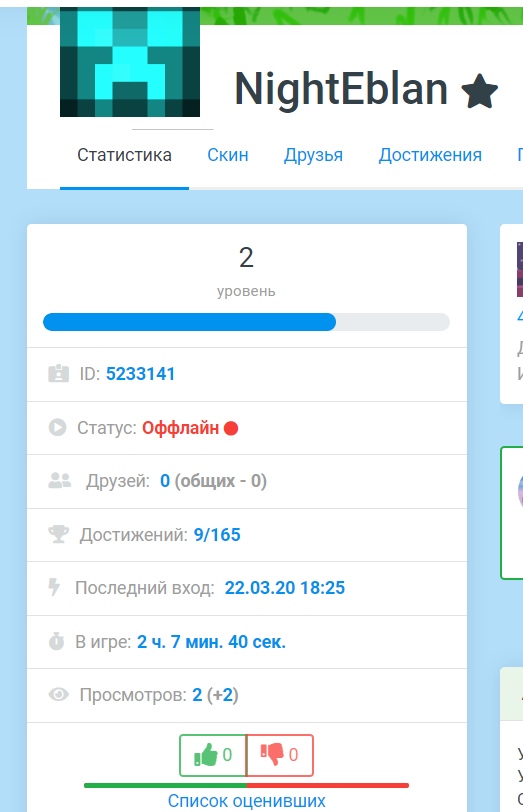Click the lightning bolt last login icon

[x=54, y=587]
